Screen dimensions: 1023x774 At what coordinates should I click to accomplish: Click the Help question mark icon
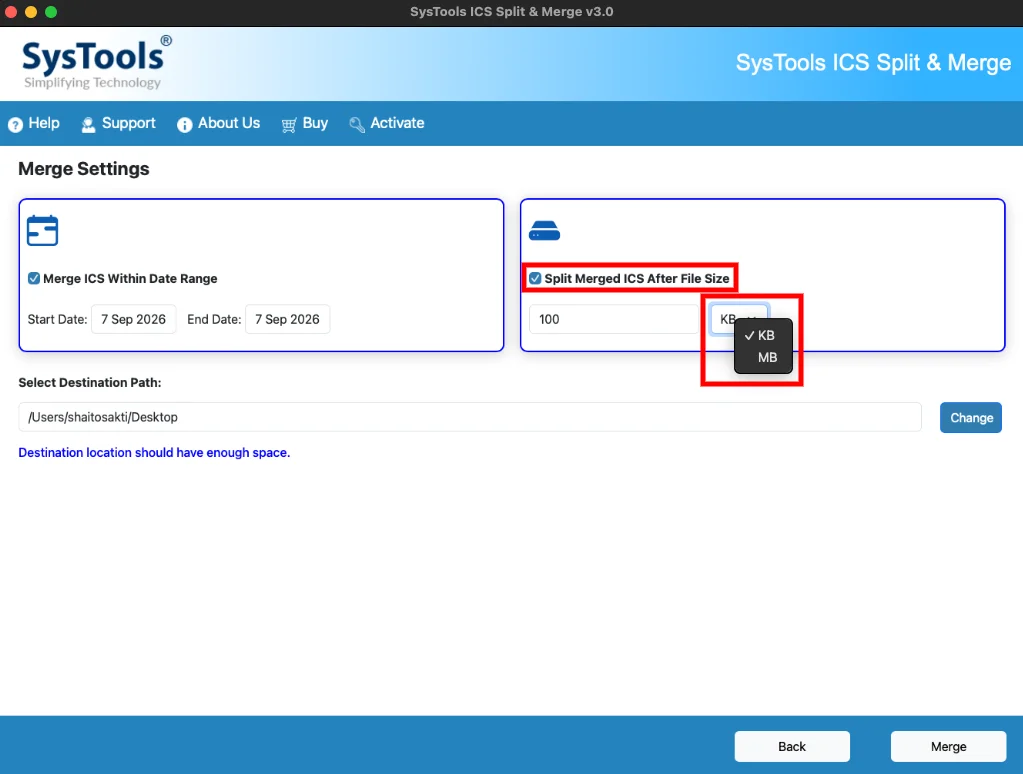(x=16, y=125)
